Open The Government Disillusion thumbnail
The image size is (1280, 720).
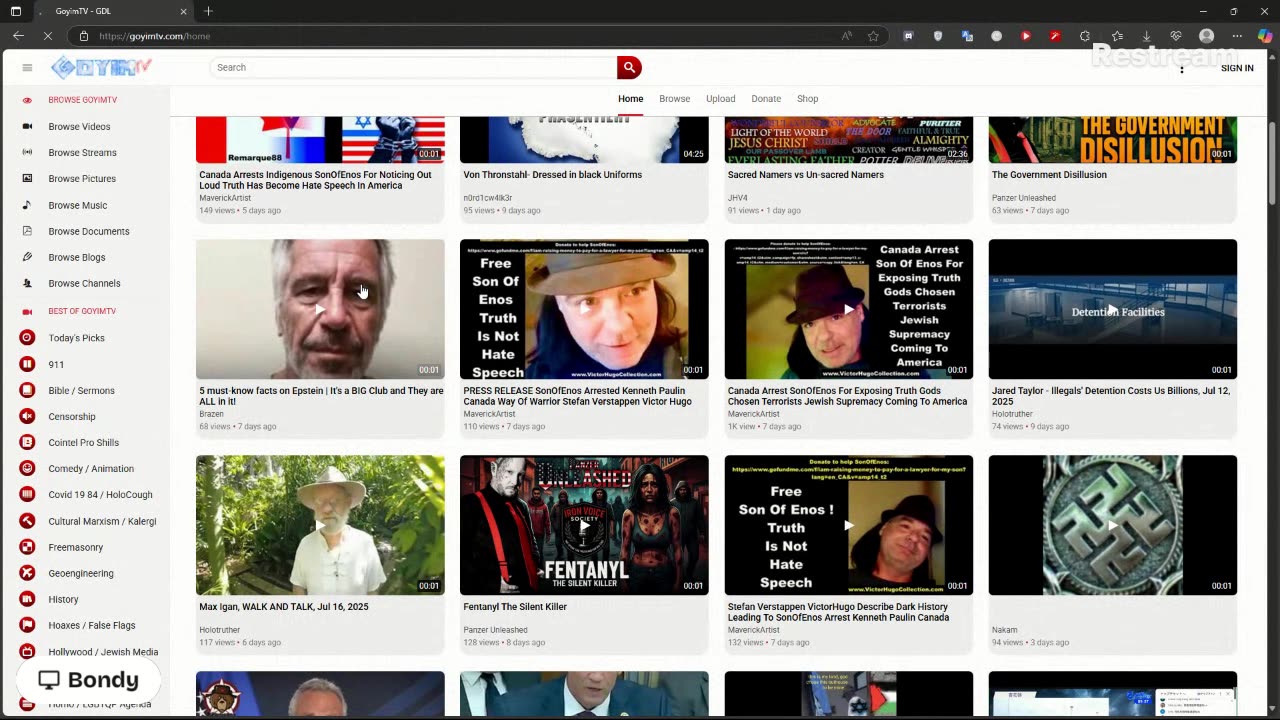click(x=1113, y=139)
